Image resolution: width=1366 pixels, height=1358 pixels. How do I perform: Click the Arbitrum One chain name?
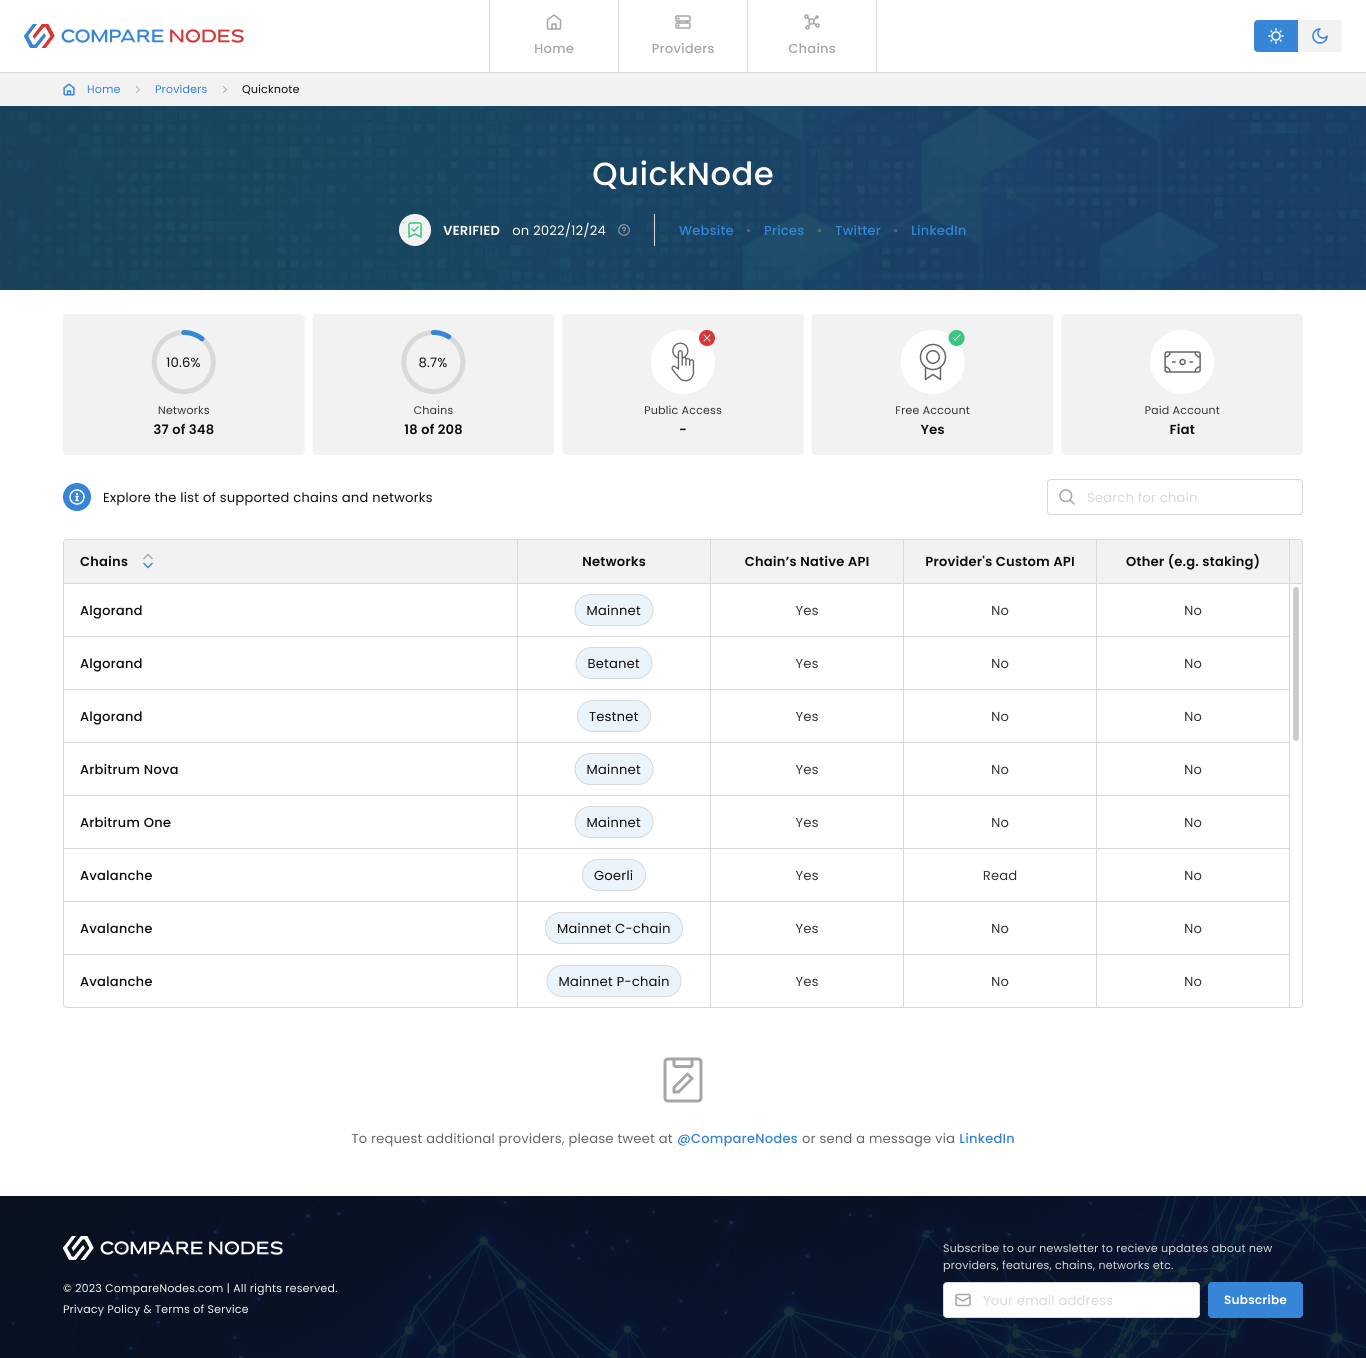pyautogui.click(x=125, y=822)
